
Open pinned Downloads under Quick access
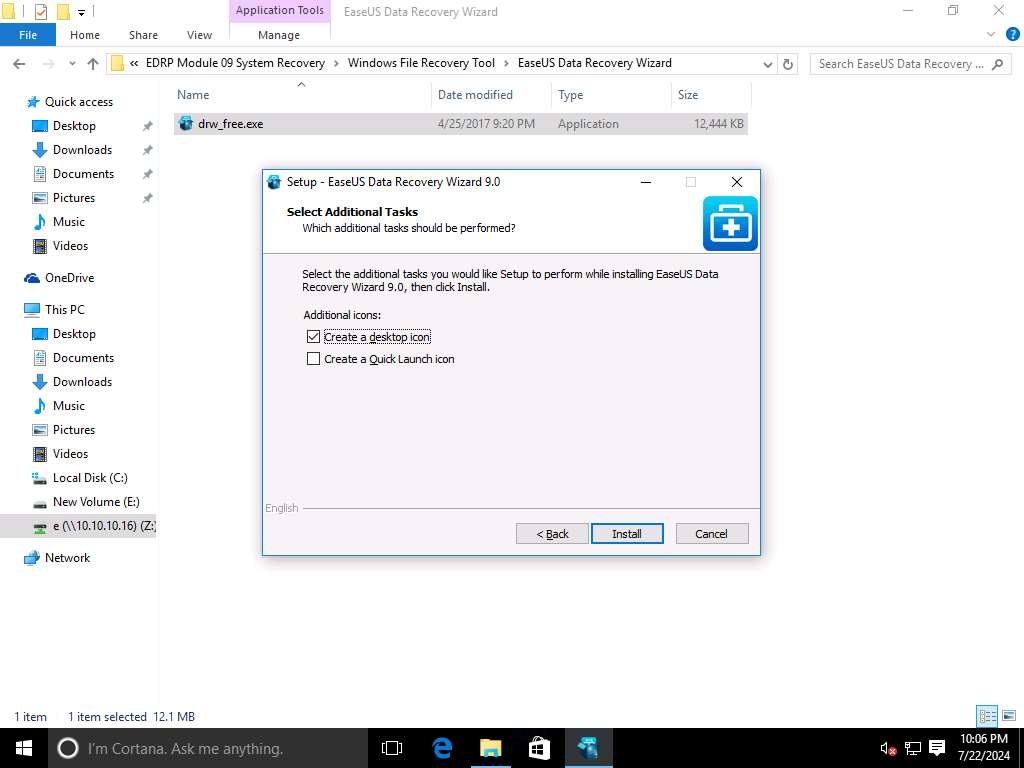click(82, 150)
